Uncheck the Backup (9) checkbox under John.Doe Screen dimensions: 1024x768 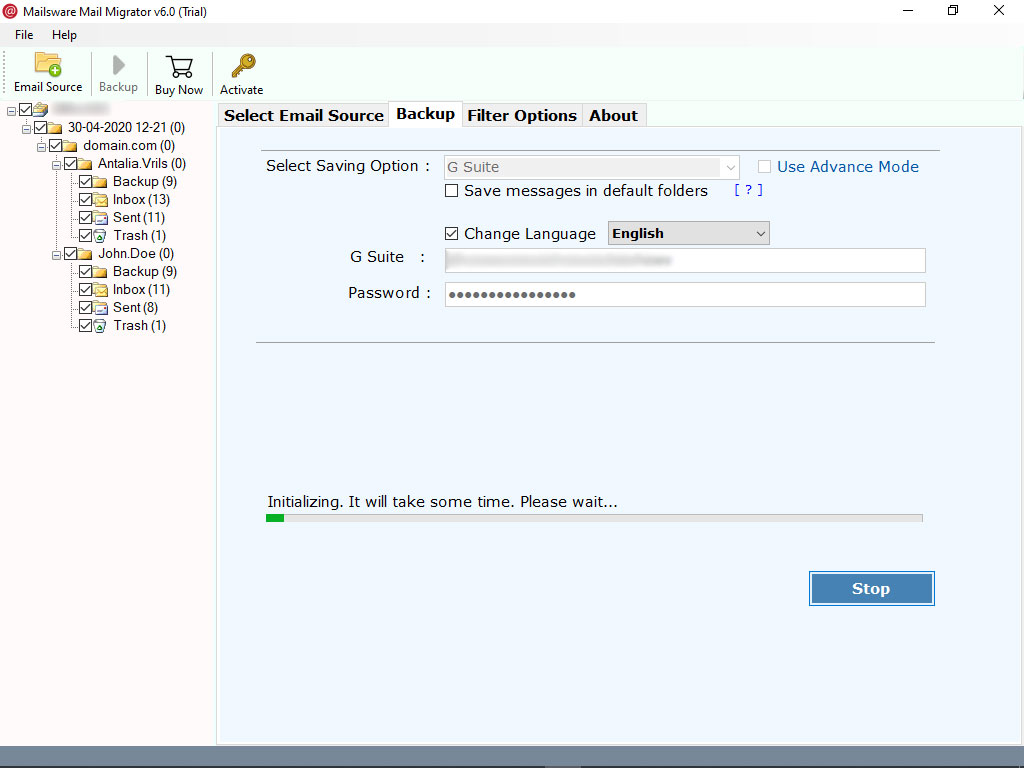86,272
